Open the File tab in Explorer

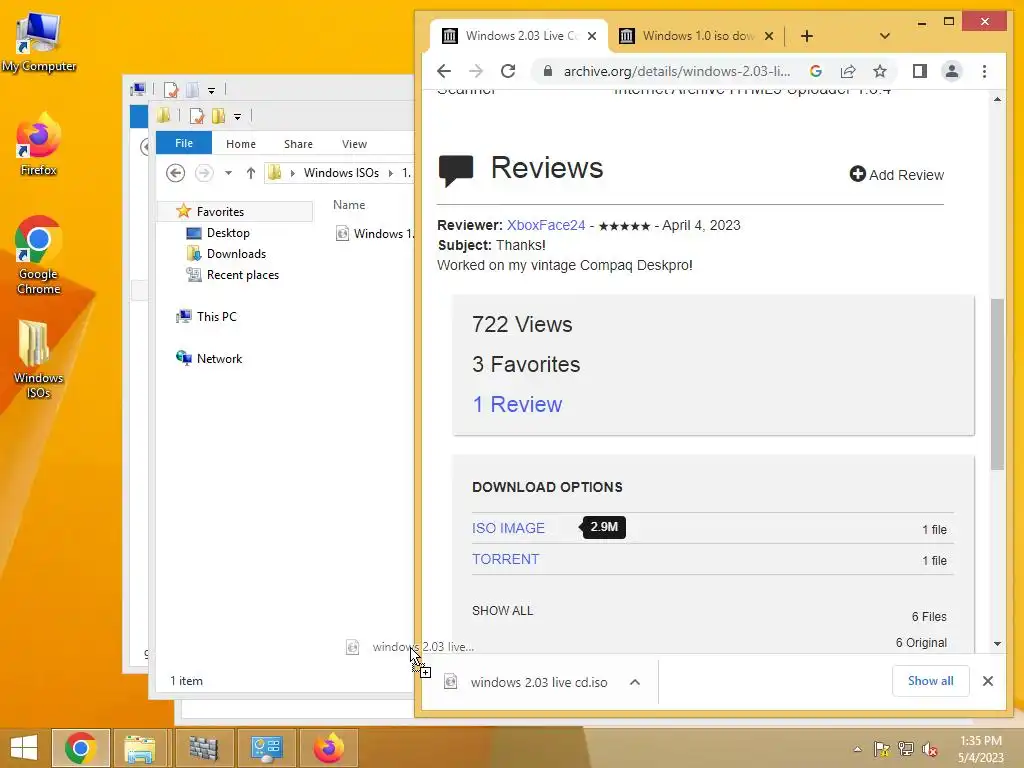(184, 143)
